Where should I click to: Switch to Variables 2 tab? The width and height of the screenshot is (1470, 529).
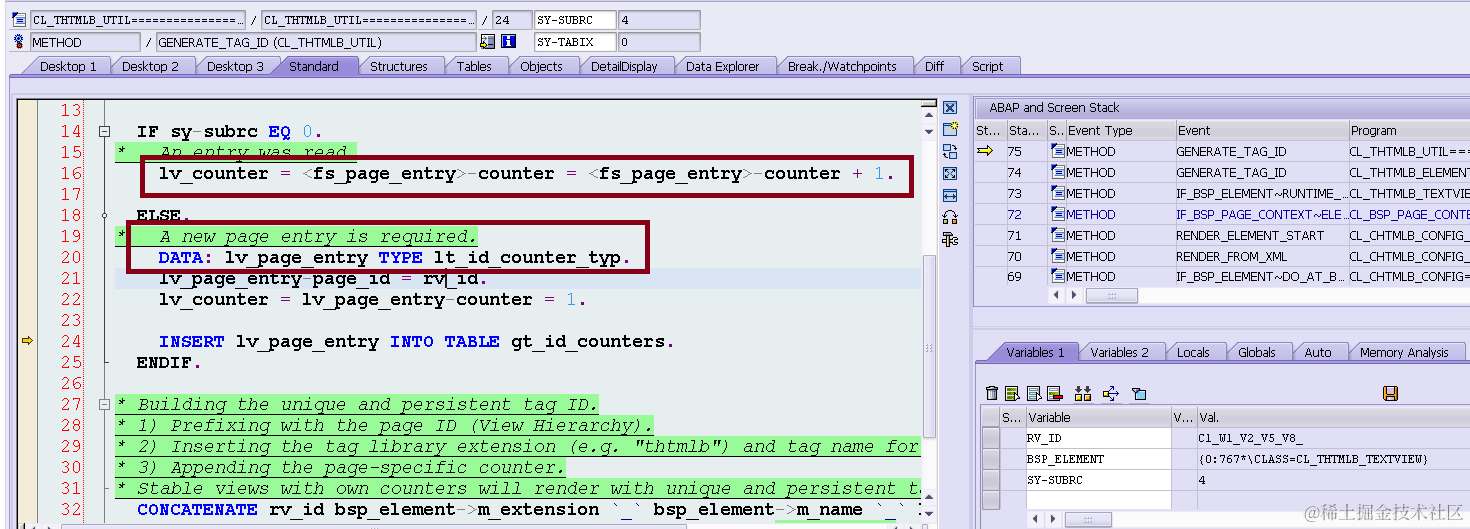1119,352
